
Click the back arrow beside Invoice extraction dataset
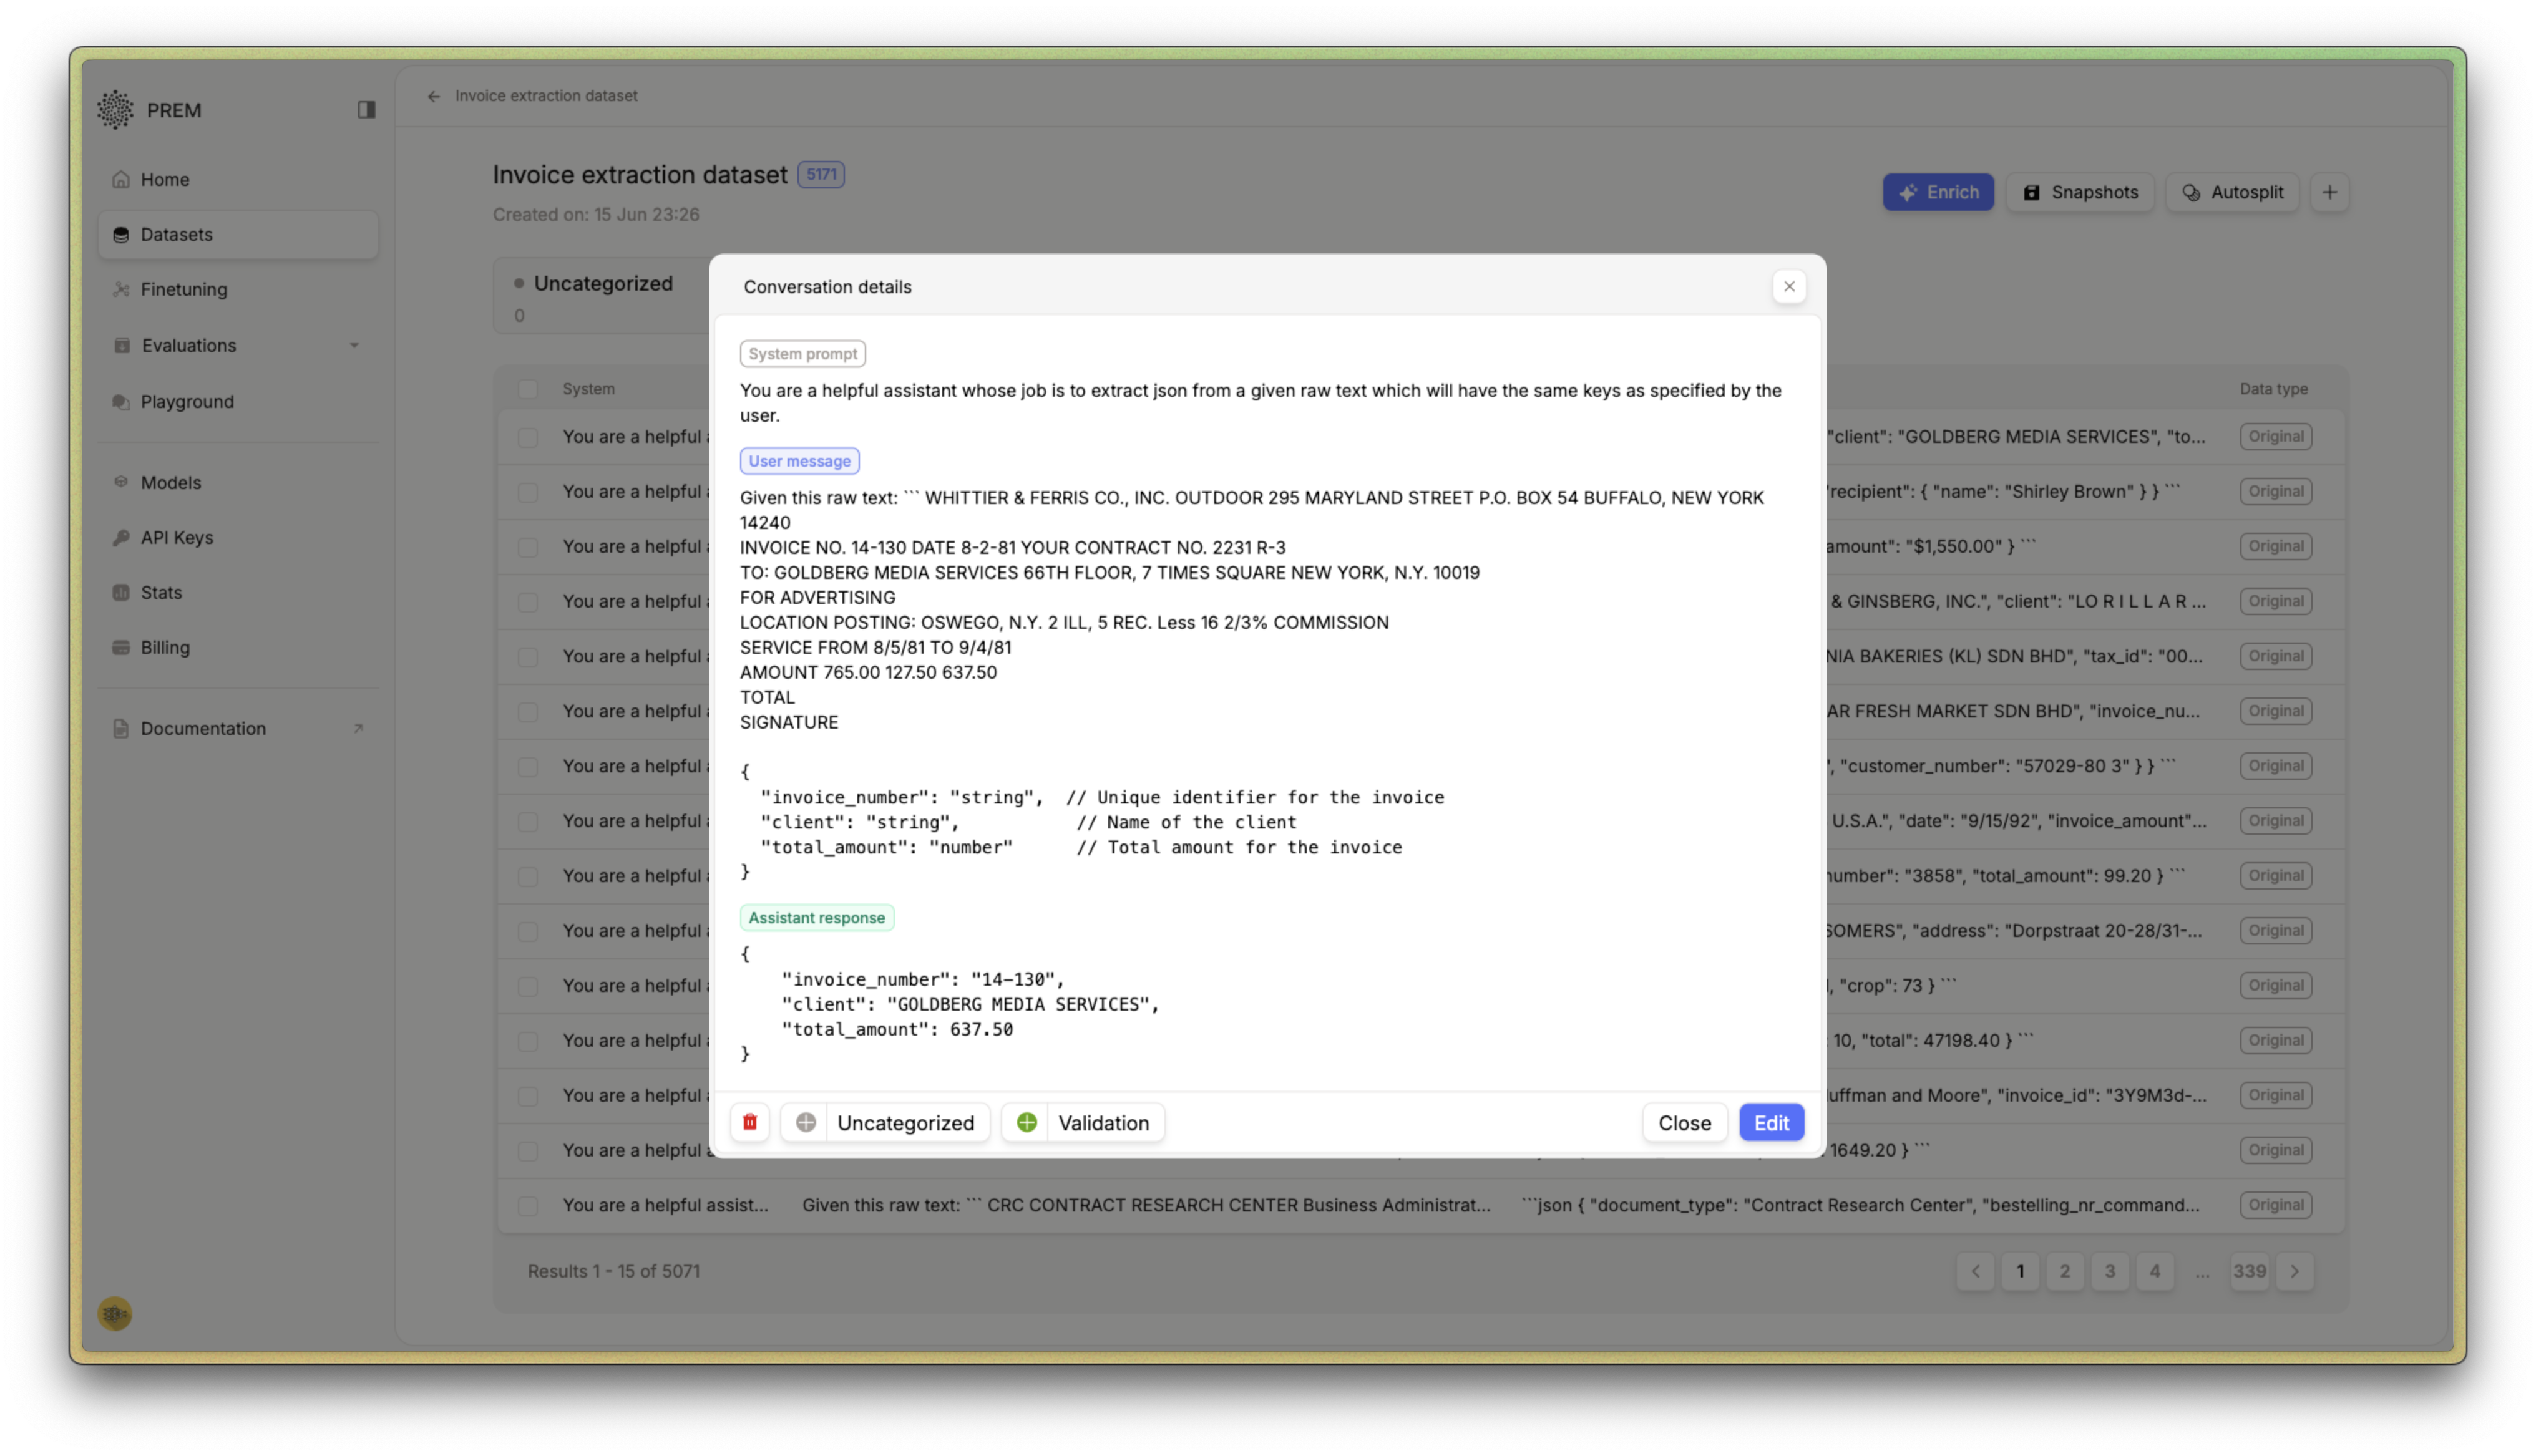[x=434, y=96]
